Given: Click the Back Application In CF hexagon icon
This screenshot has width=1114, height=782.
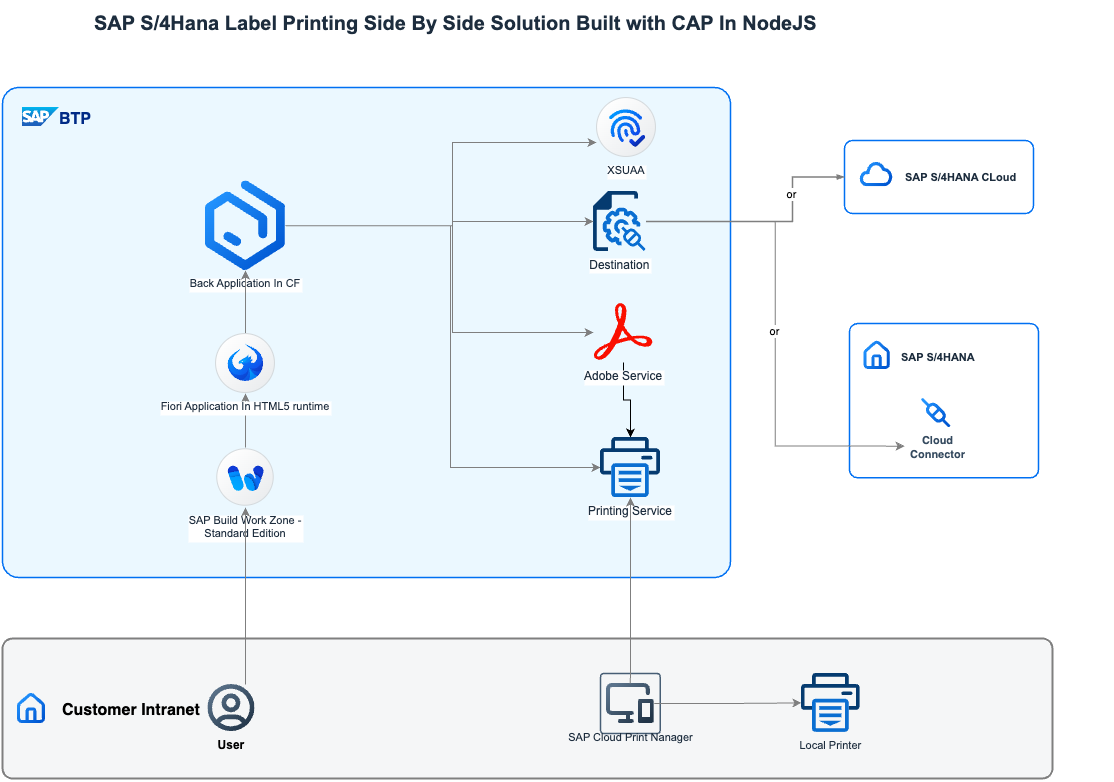Looking at the screenshot, I should pos(244,224).
